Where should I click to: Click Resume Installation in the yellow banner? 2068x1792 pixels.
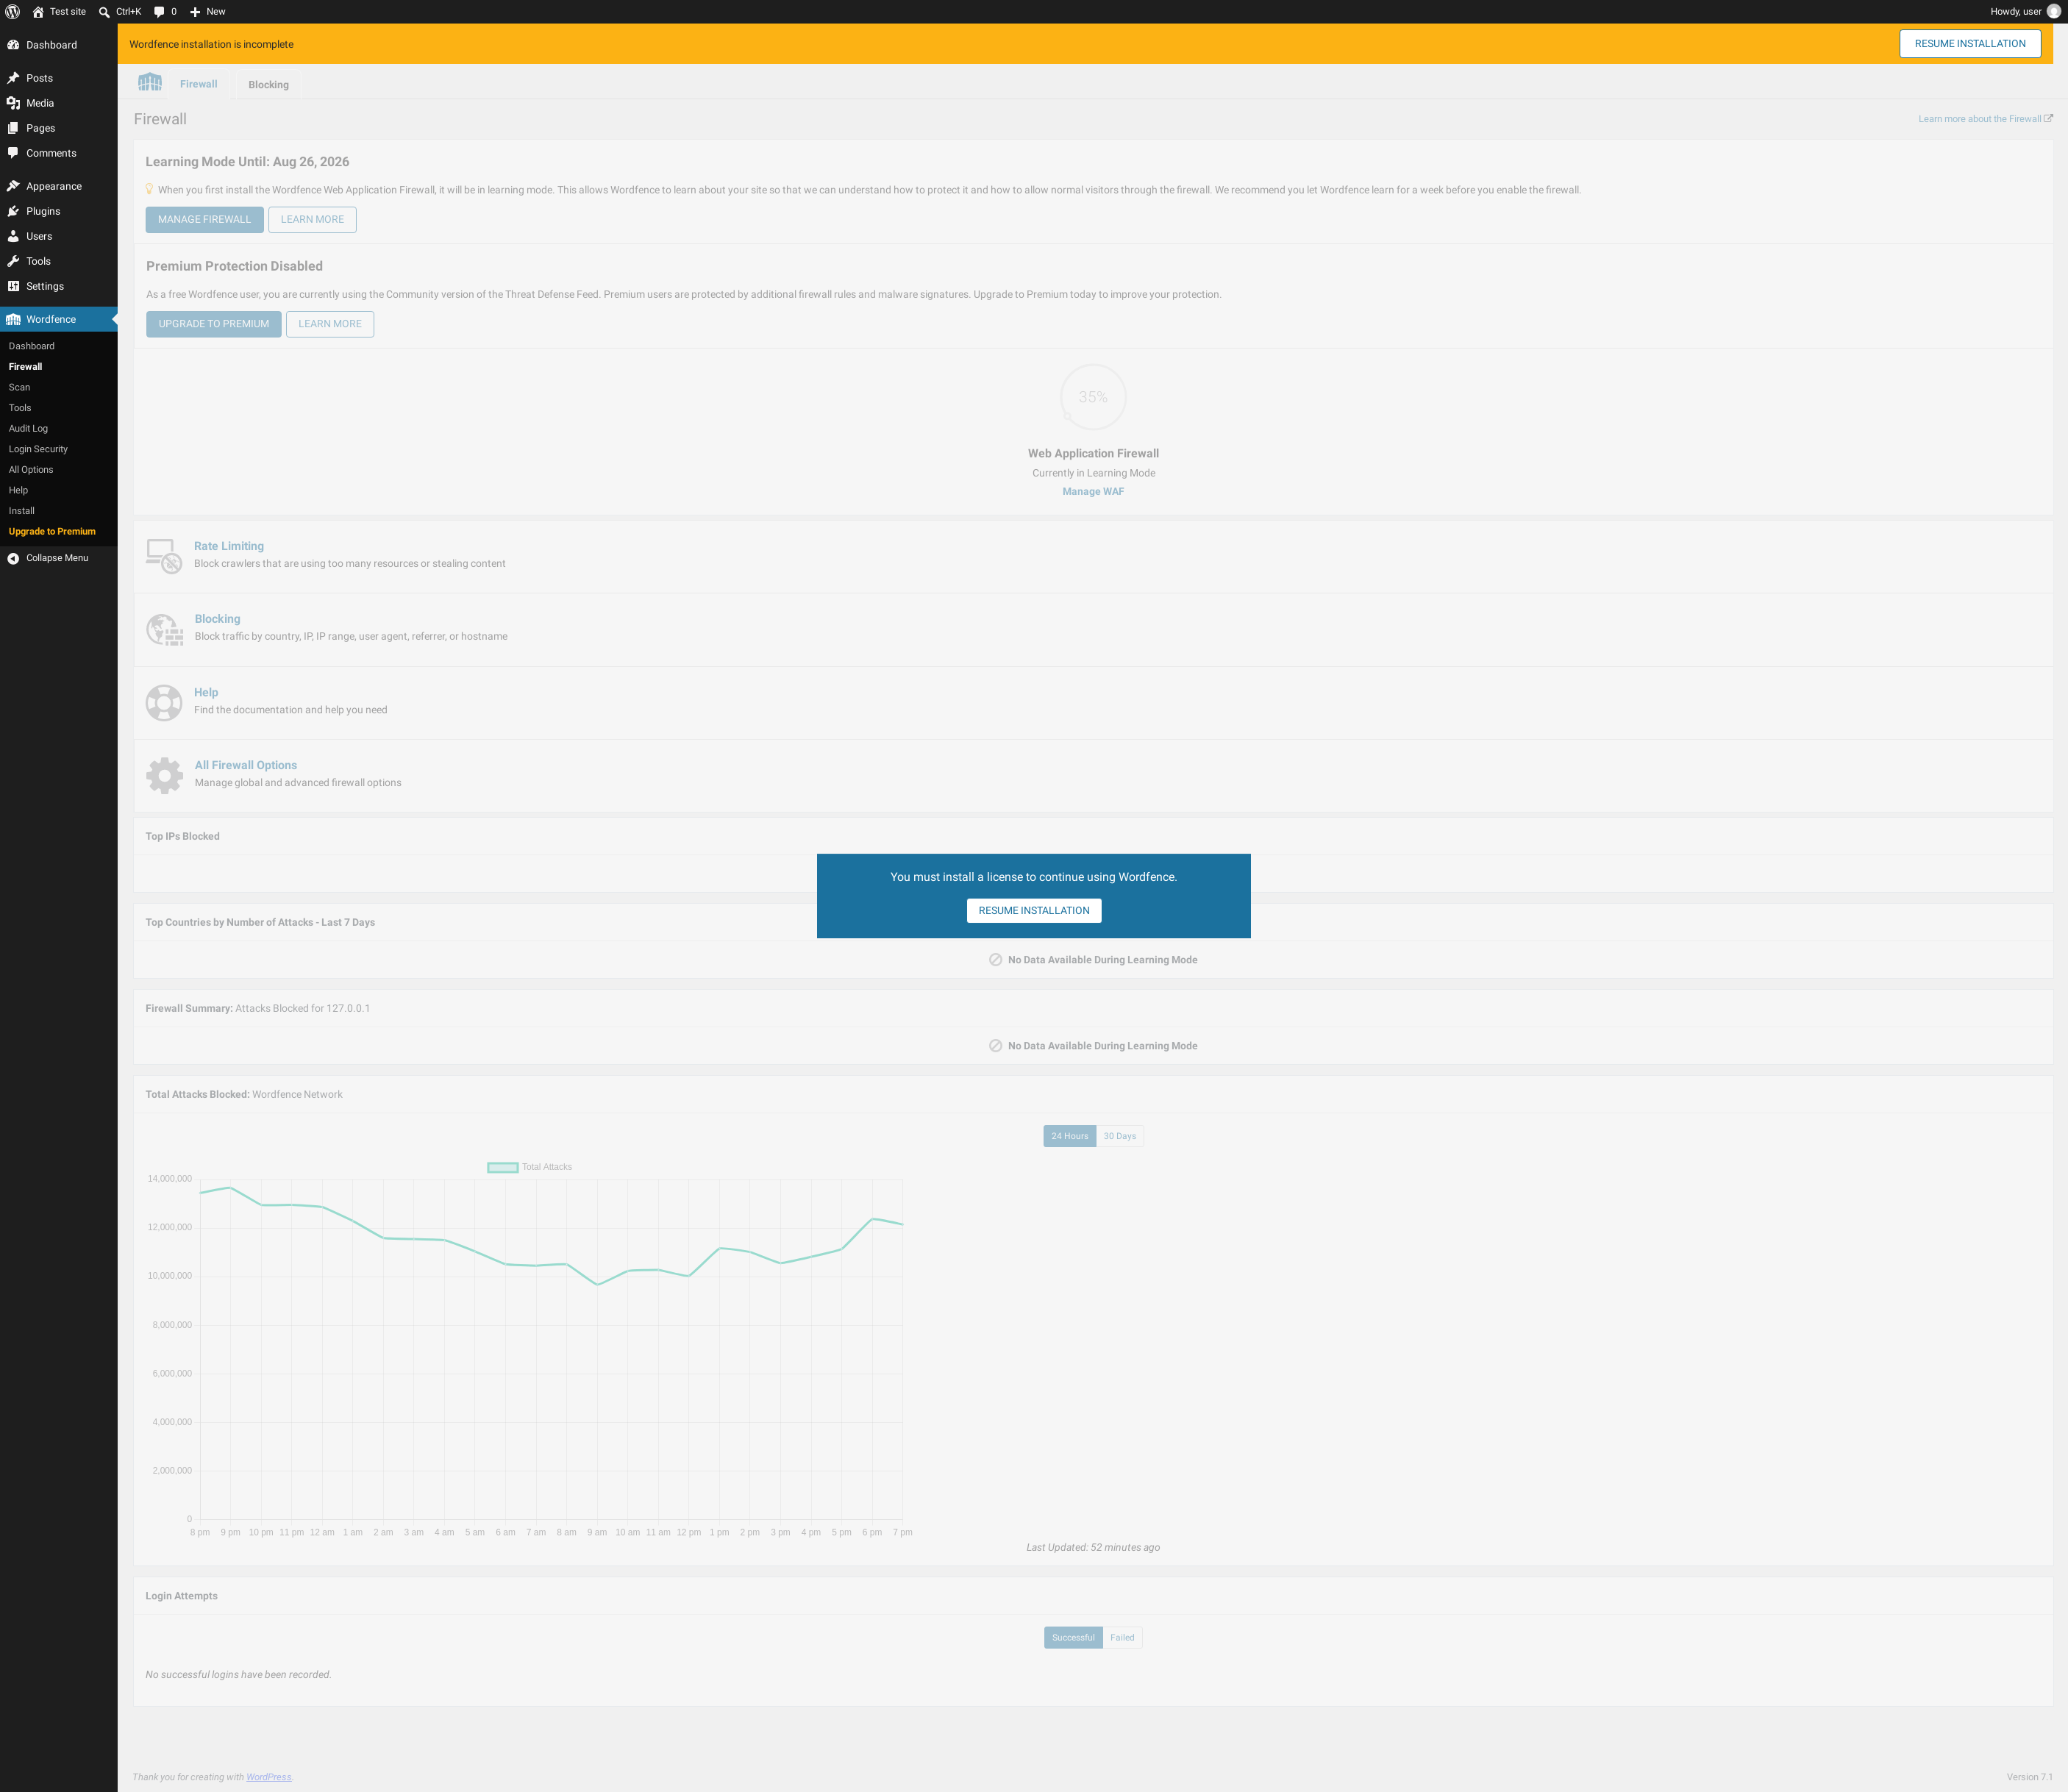point(1970,44)
